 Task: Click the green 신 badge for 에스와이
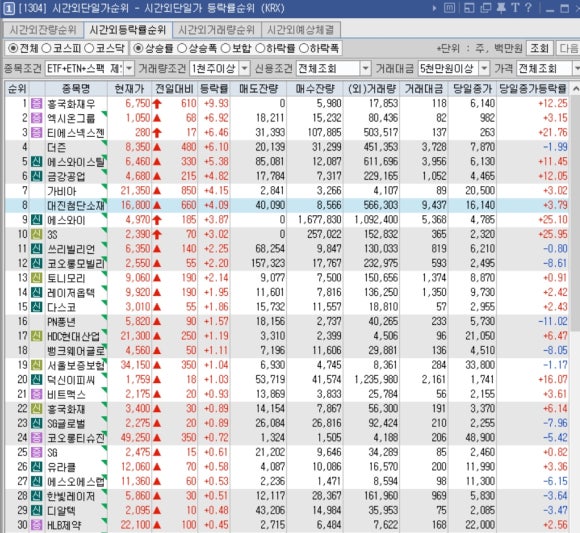coord(36,220)
